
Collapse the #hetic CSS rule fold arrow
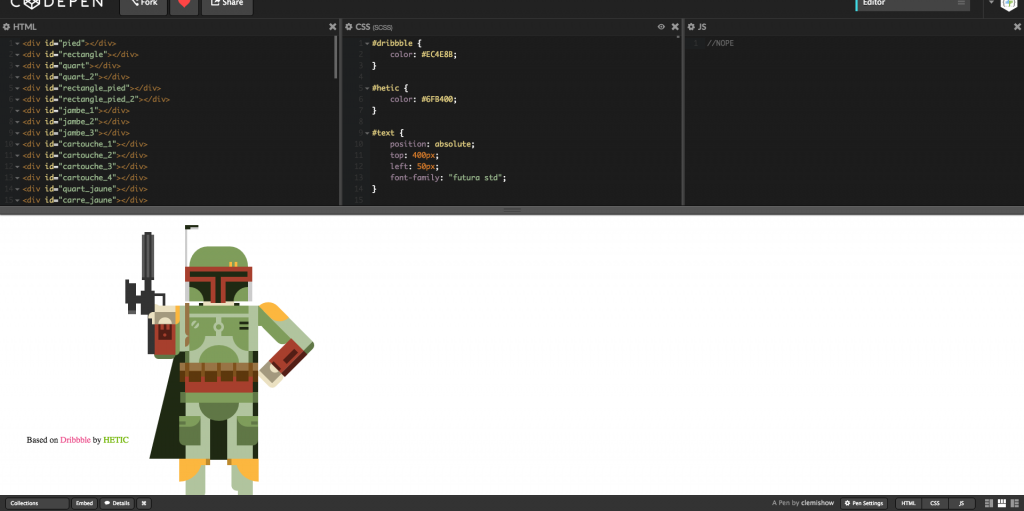click(x=368, y=88)
